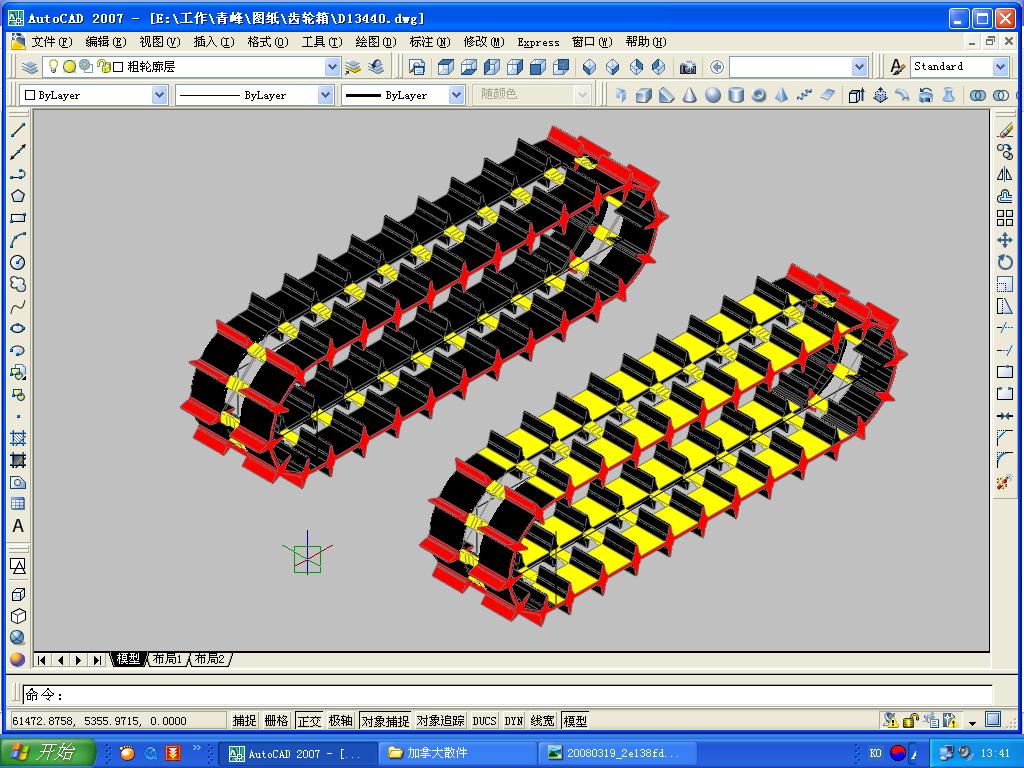This screenshot has height=768, width=1024.
Task: Click the clean screen status icon
Action: point(993,719)
